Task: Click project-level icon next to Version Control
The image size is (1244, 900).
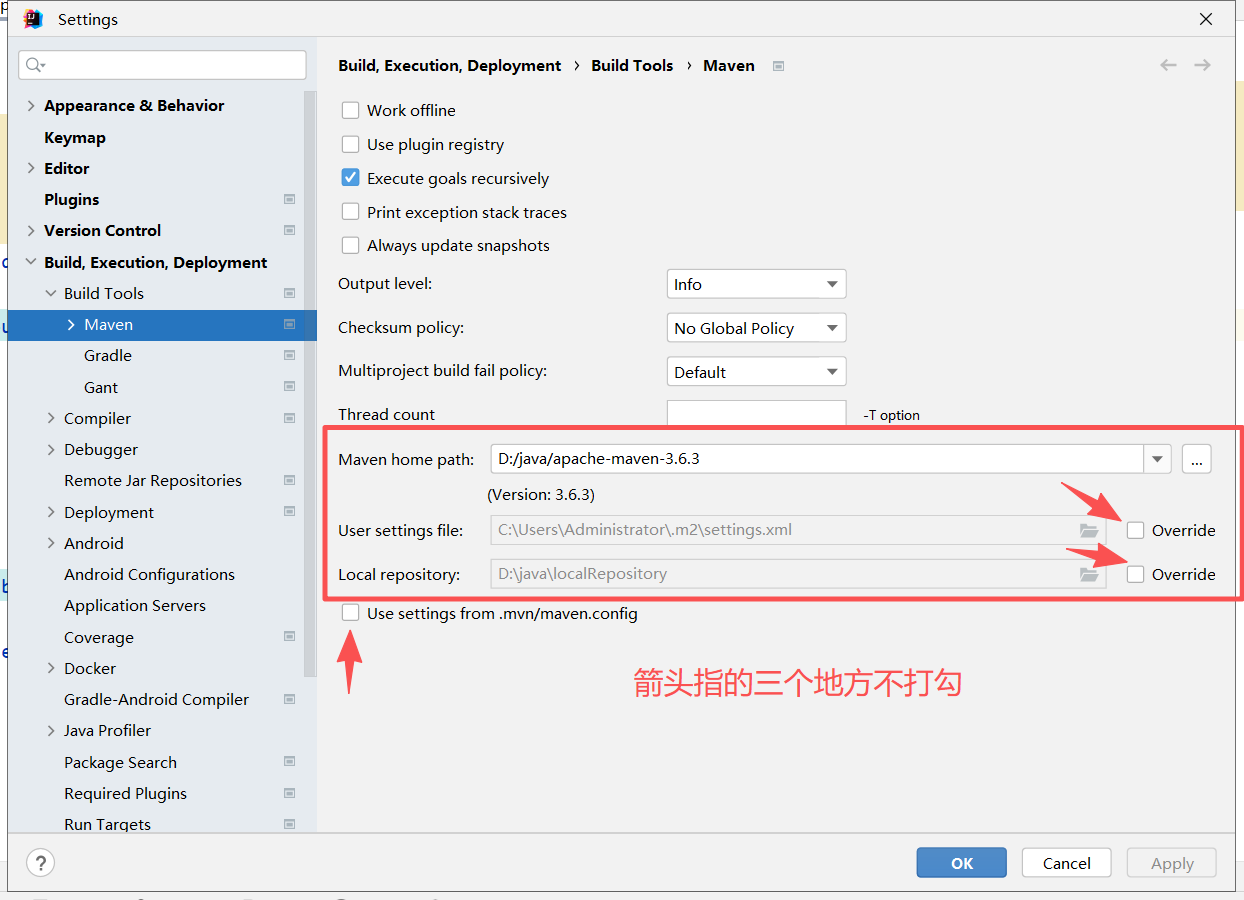Action: [289, 230]
